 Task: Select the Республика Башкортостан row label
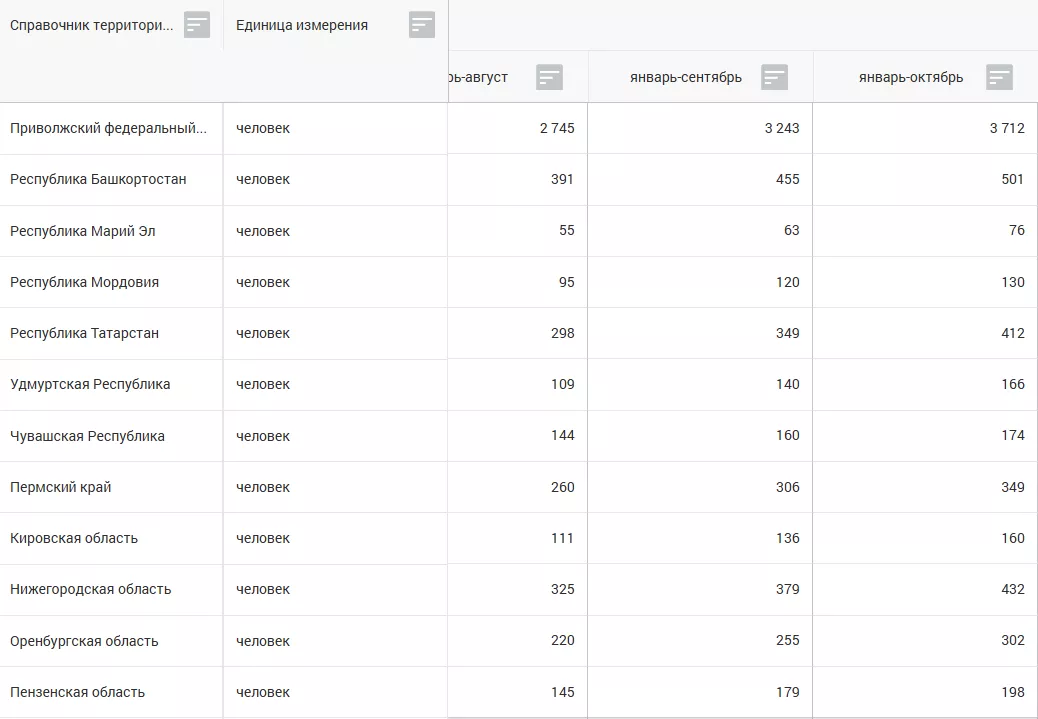tap(98, 180)
